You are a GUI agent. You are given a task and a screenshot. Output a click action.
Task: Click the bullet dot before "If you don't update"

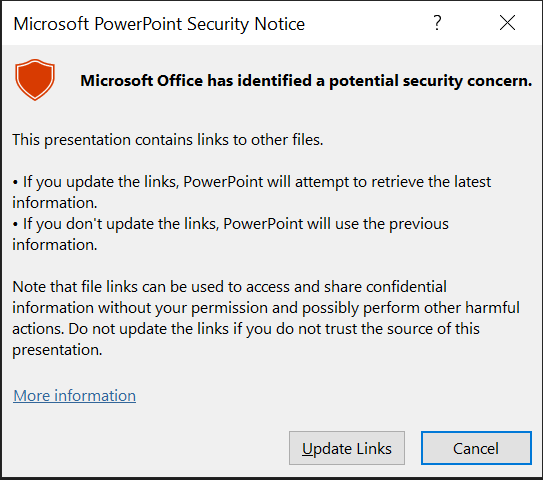pos(15,224)
